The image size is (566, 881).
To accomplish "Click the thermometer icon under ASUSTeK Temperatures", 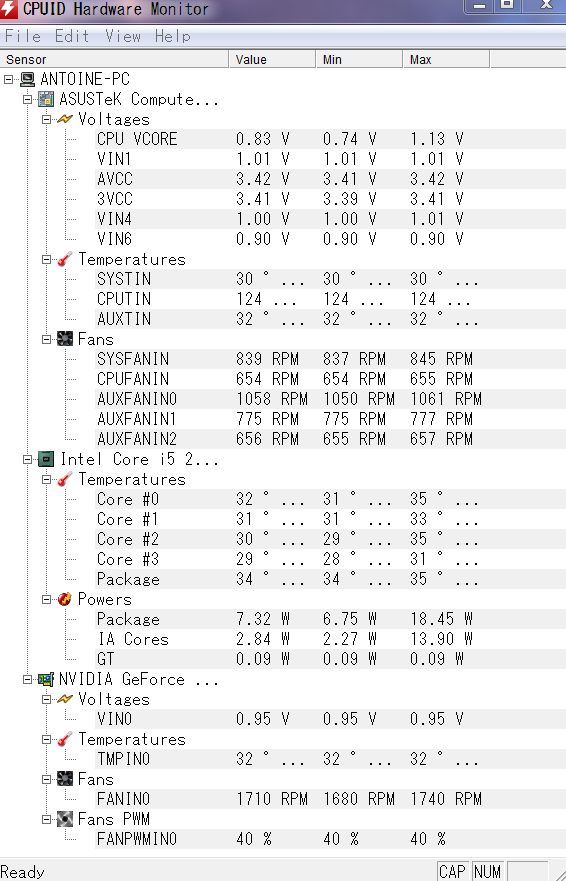I will tap(65, 260).
